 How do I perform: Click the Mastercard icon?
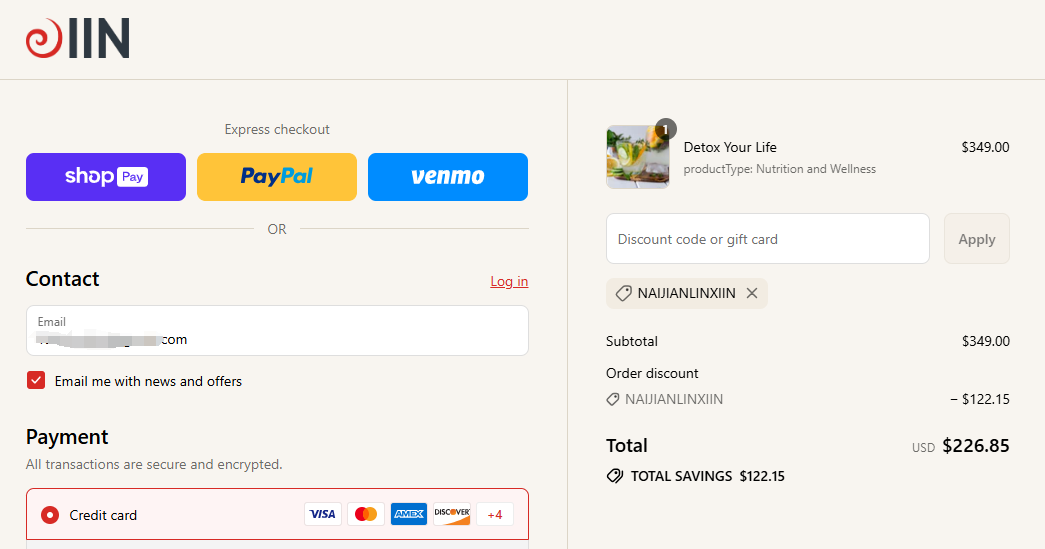tap(366, 514)
